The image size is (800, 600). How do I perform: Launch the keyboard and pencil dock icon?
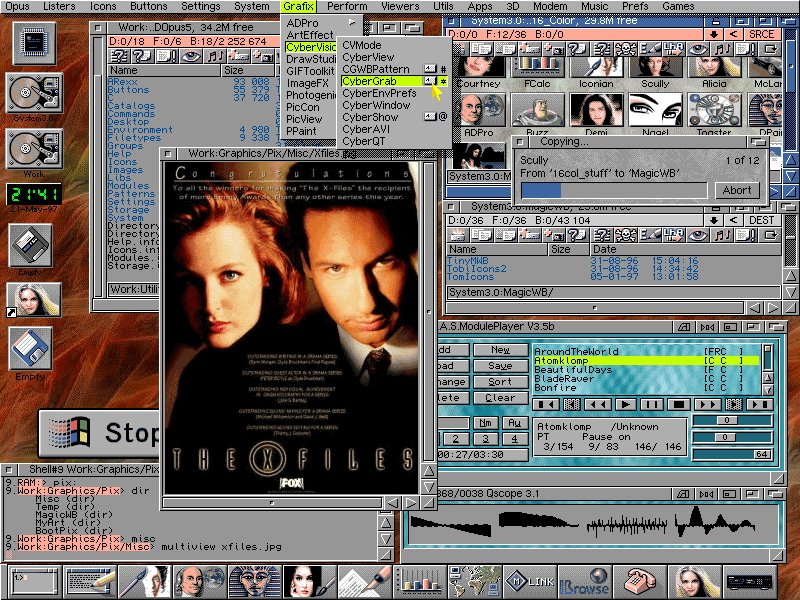[x=90, y=581]
